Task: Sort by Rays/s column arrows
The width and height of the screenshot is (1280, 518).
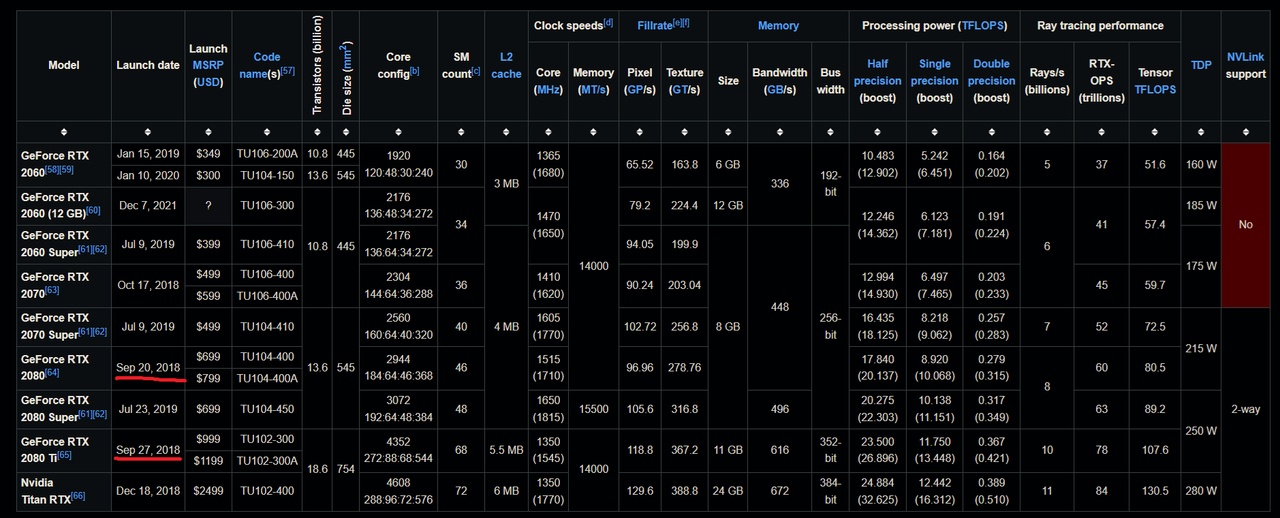Action: (x=1047, y=132)
